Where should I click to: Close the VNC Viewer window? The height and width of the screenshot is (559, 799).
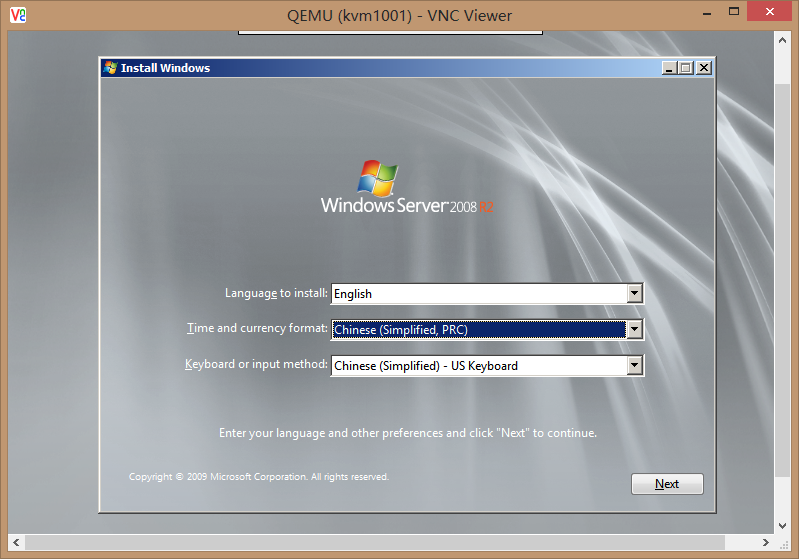(x=769, y=11)
